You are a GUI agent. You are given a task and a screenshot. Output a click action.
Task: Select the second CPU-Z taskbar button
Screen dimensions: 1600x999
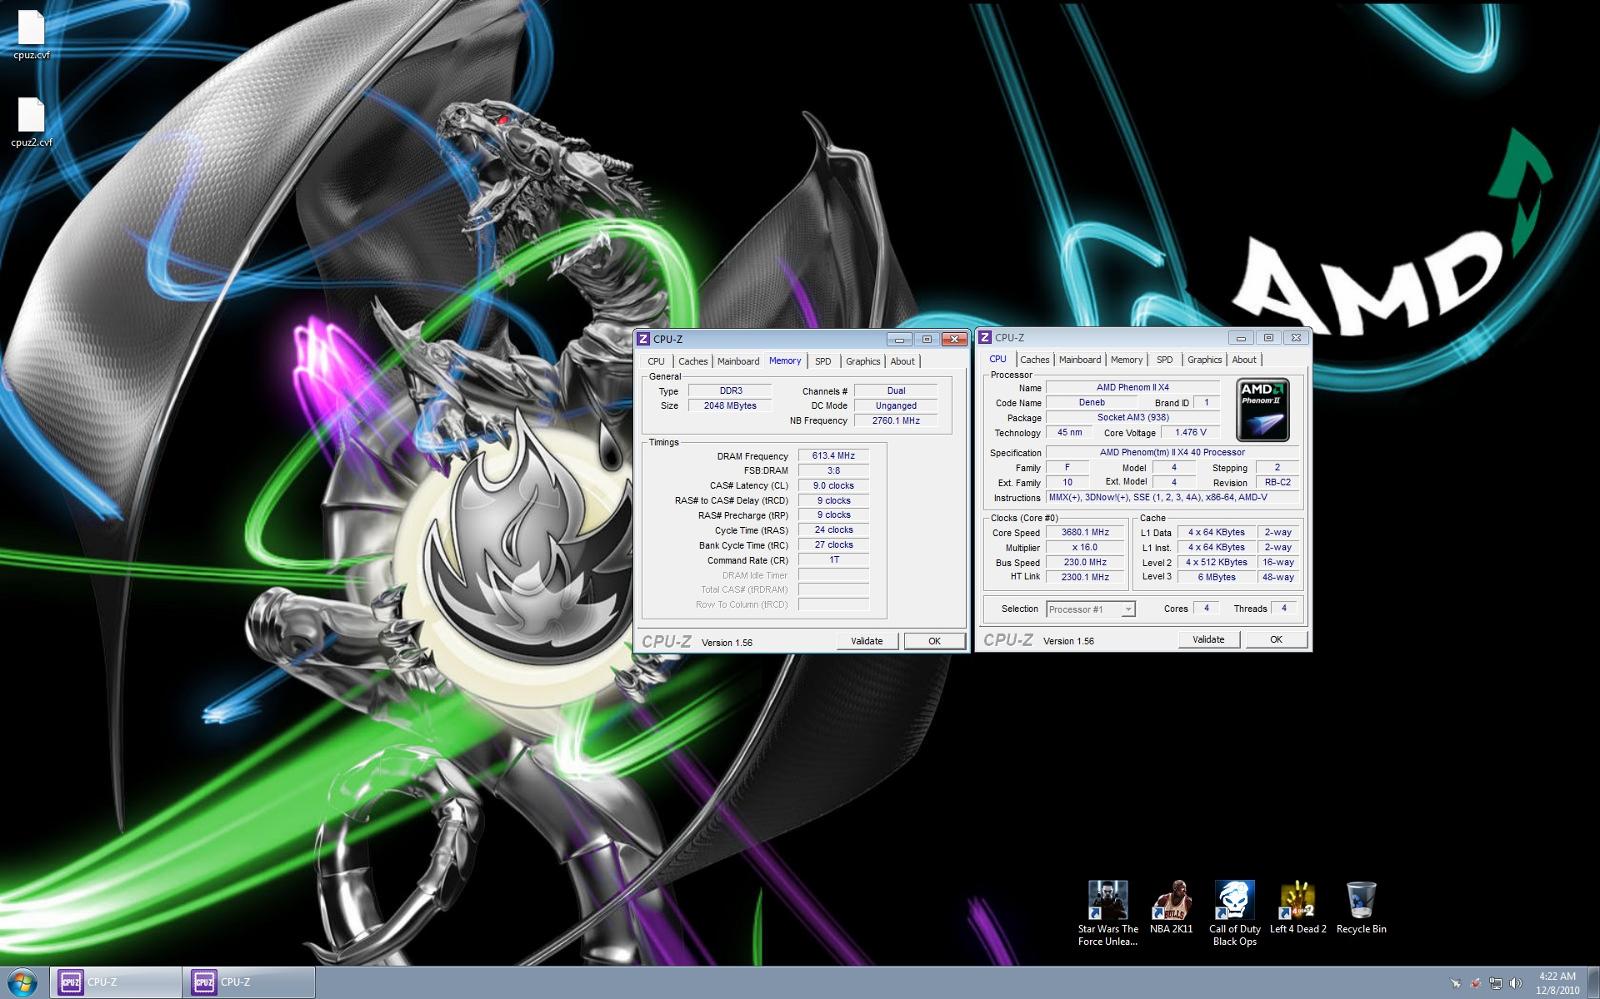point(249,982)
